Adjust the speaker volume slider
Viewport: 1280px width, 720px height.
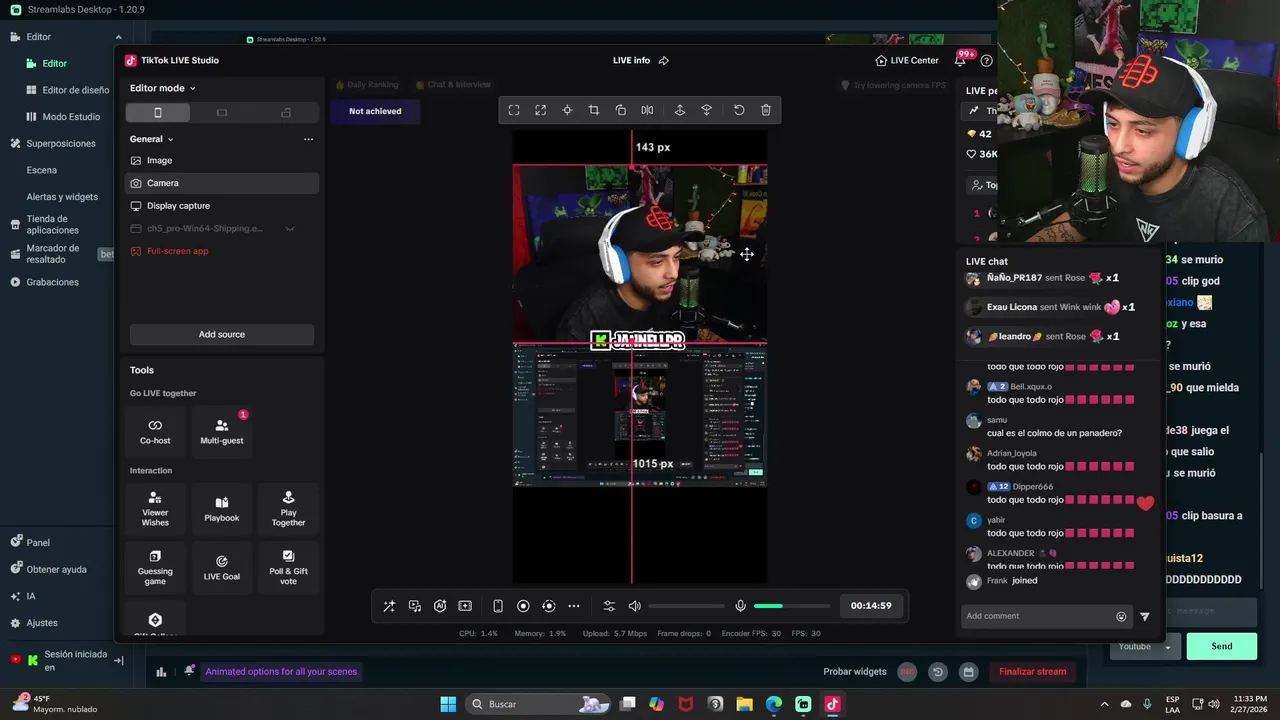click(686, 606)
